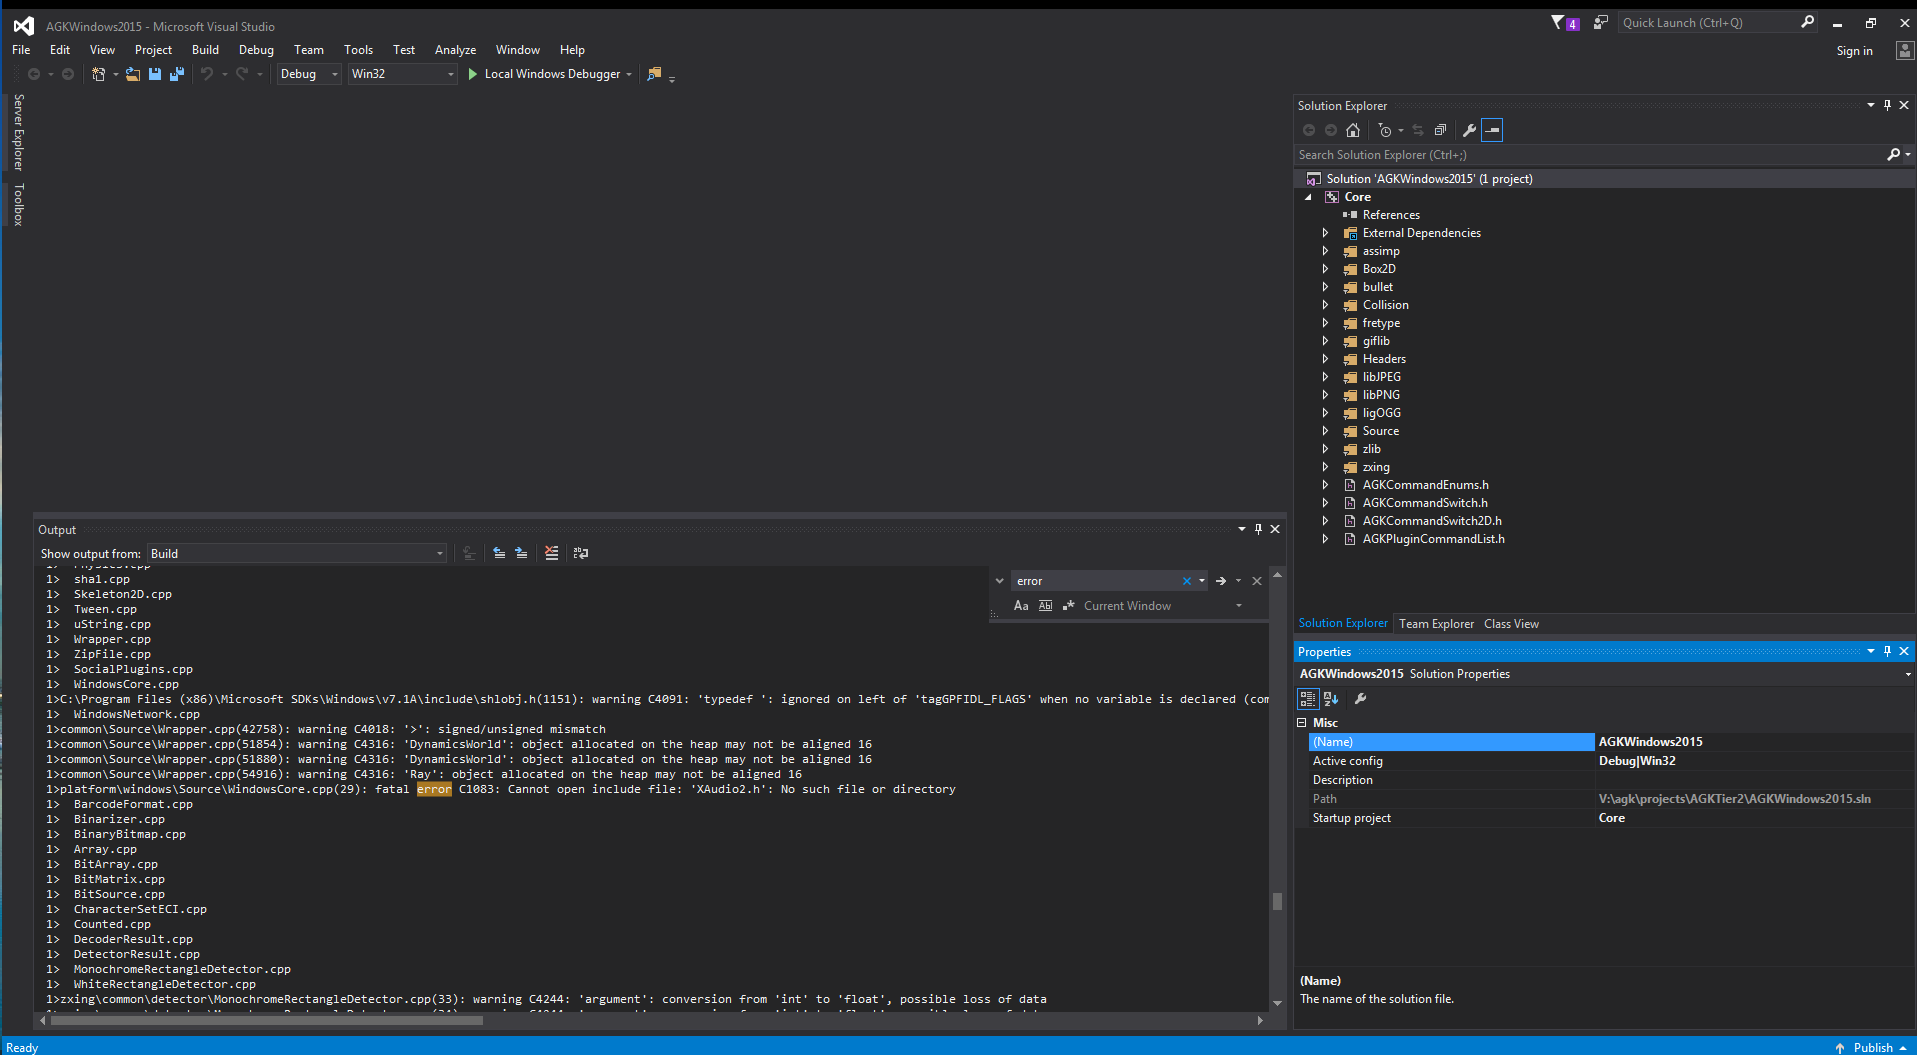
Task: Click the Save icon in toolbar
Action: click(x=155, y=74)
